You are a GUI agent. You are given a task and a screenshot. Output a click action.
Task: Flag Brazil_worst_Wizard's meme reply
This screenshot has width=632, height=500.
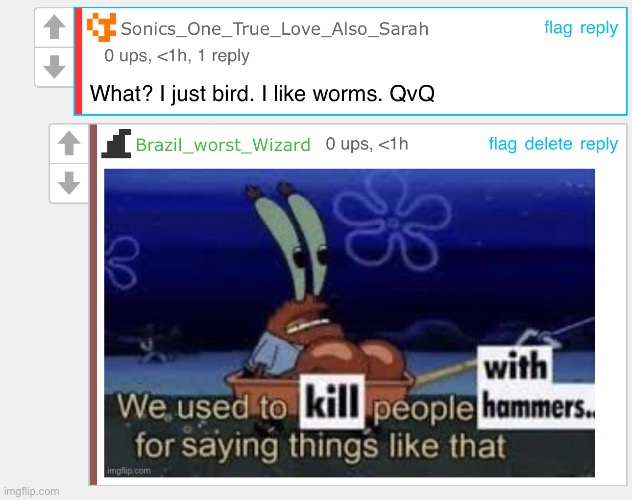pyautogui.click(x=503, y=144)
